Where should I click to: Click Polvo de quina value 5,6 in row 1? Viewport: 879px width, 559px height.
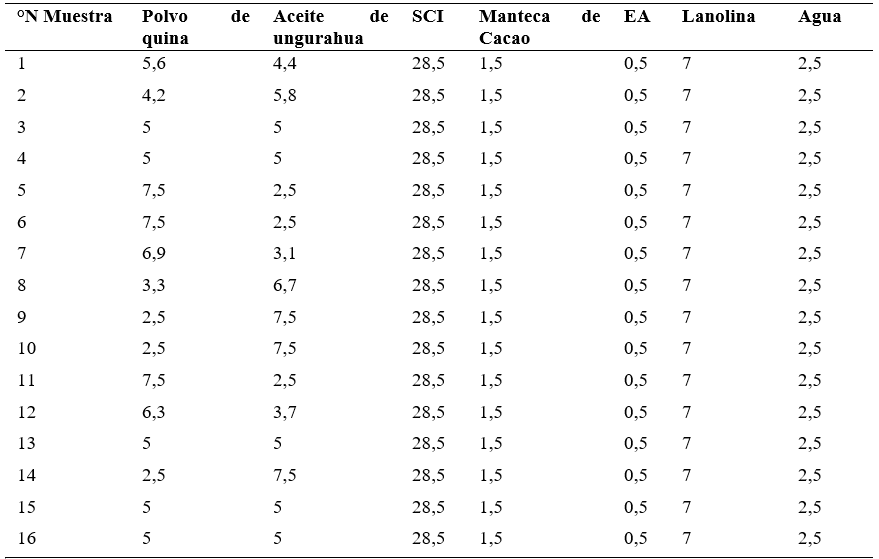pyautogui.click(x=154, y=63)
